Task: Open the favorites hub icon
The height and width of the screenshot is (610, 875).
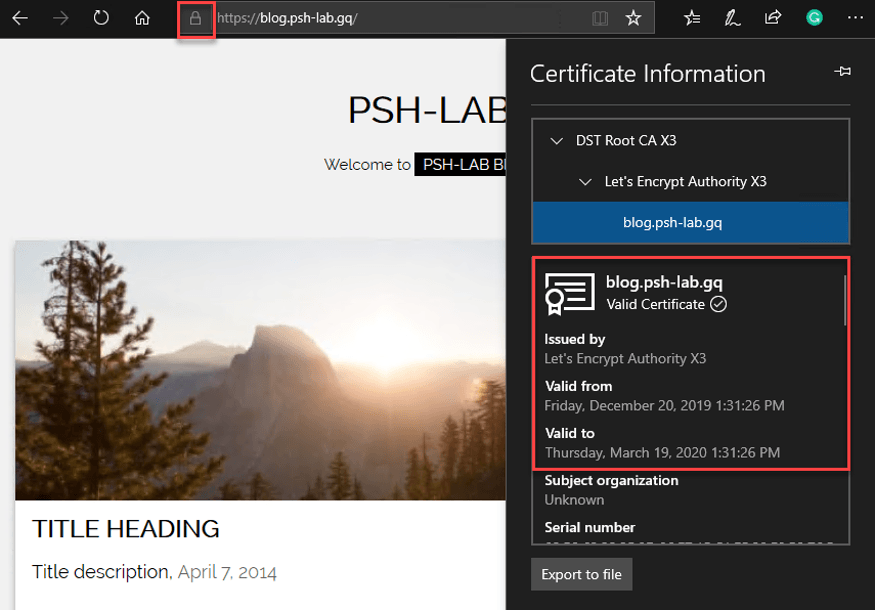Action: (x=692, y=18)
